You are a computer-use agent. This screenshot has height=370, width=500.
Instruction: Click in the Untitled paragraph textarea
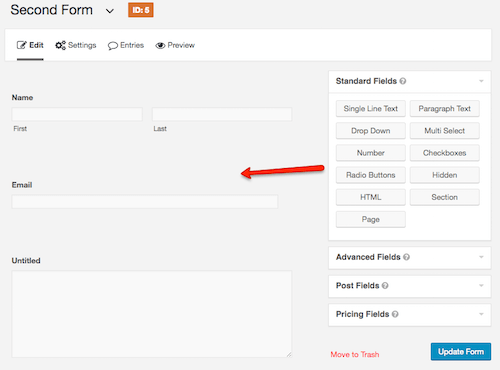coord(152,314)
